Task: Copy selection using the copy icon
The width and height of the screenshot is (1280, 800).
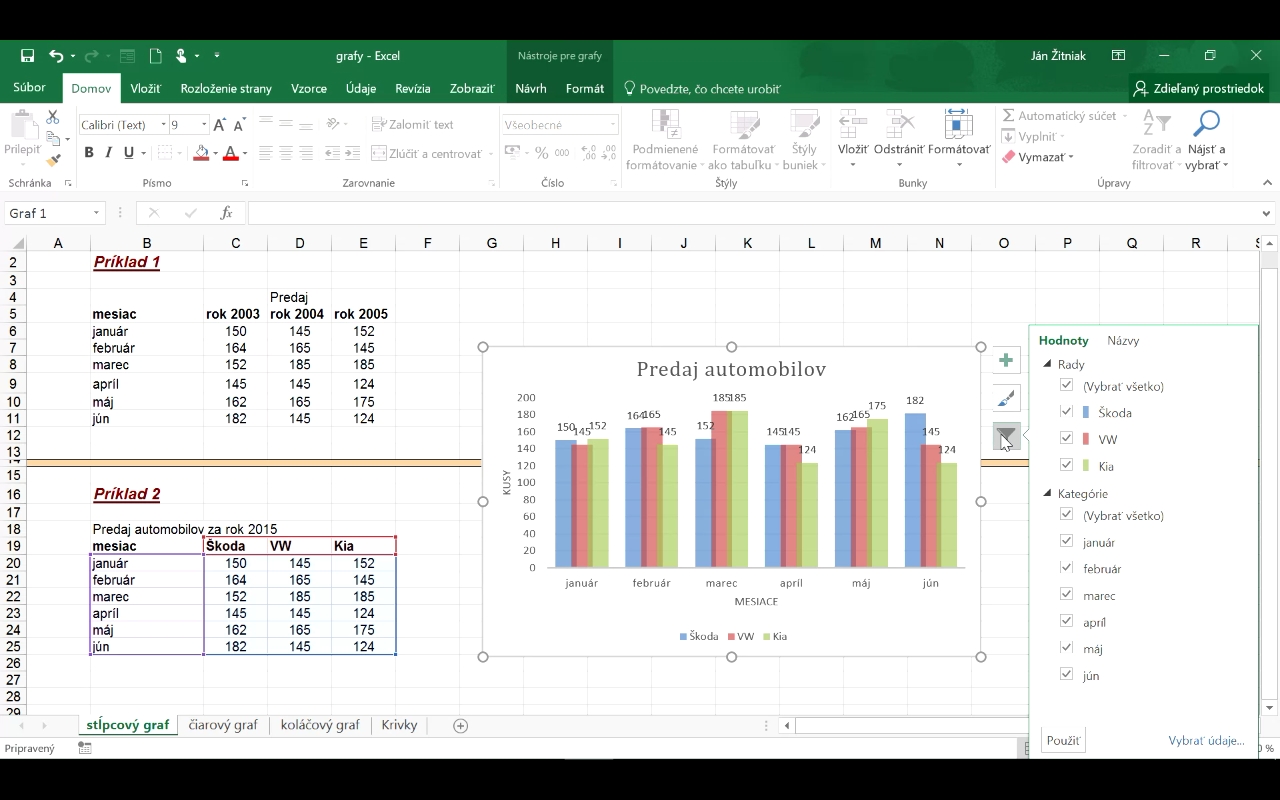Action: tap(53, 139)
